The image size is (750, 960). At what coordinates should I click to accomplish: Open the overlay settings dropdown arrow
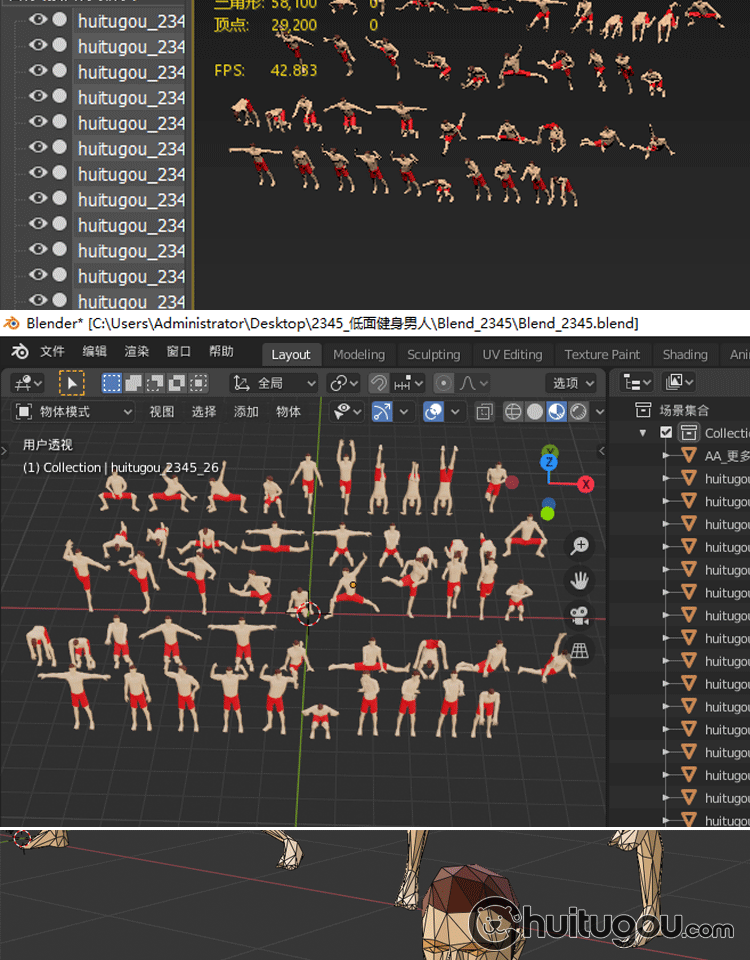[x=455, y=412]
